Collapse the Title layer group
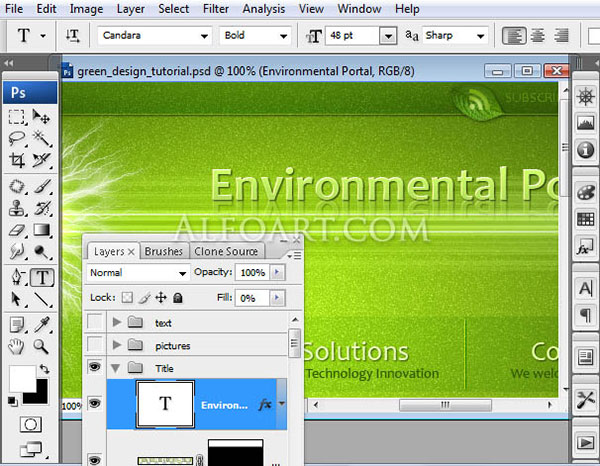The height and width of the screenshot is (466, 600). coord(116,368)
